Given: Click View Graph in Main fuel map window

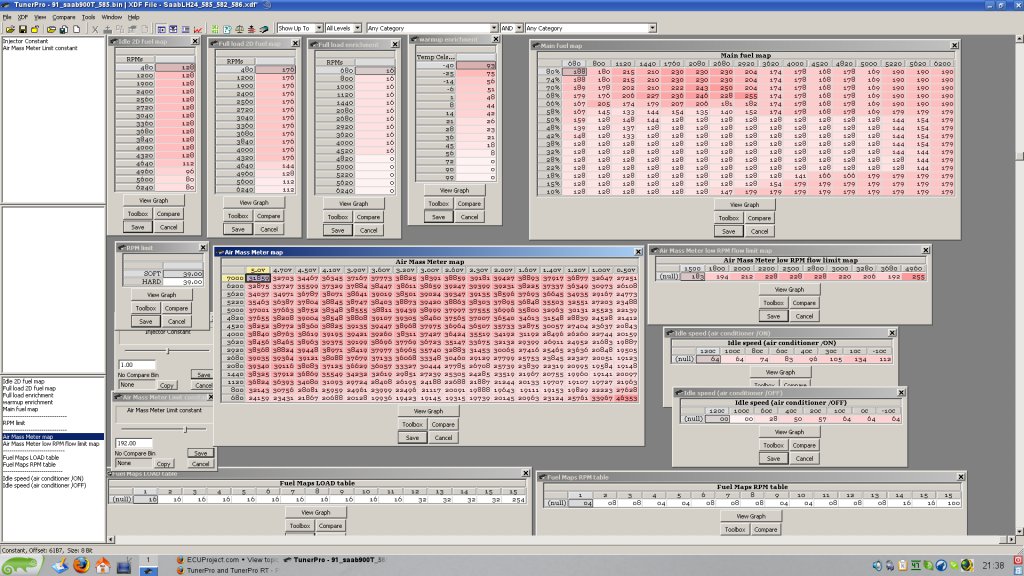Looking at the screenshot, I should point(744,204).
